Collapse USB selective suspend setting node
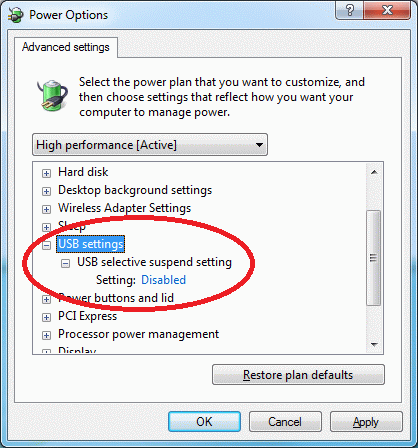This screenshot has width=418, height=448. tap(65, 263)
